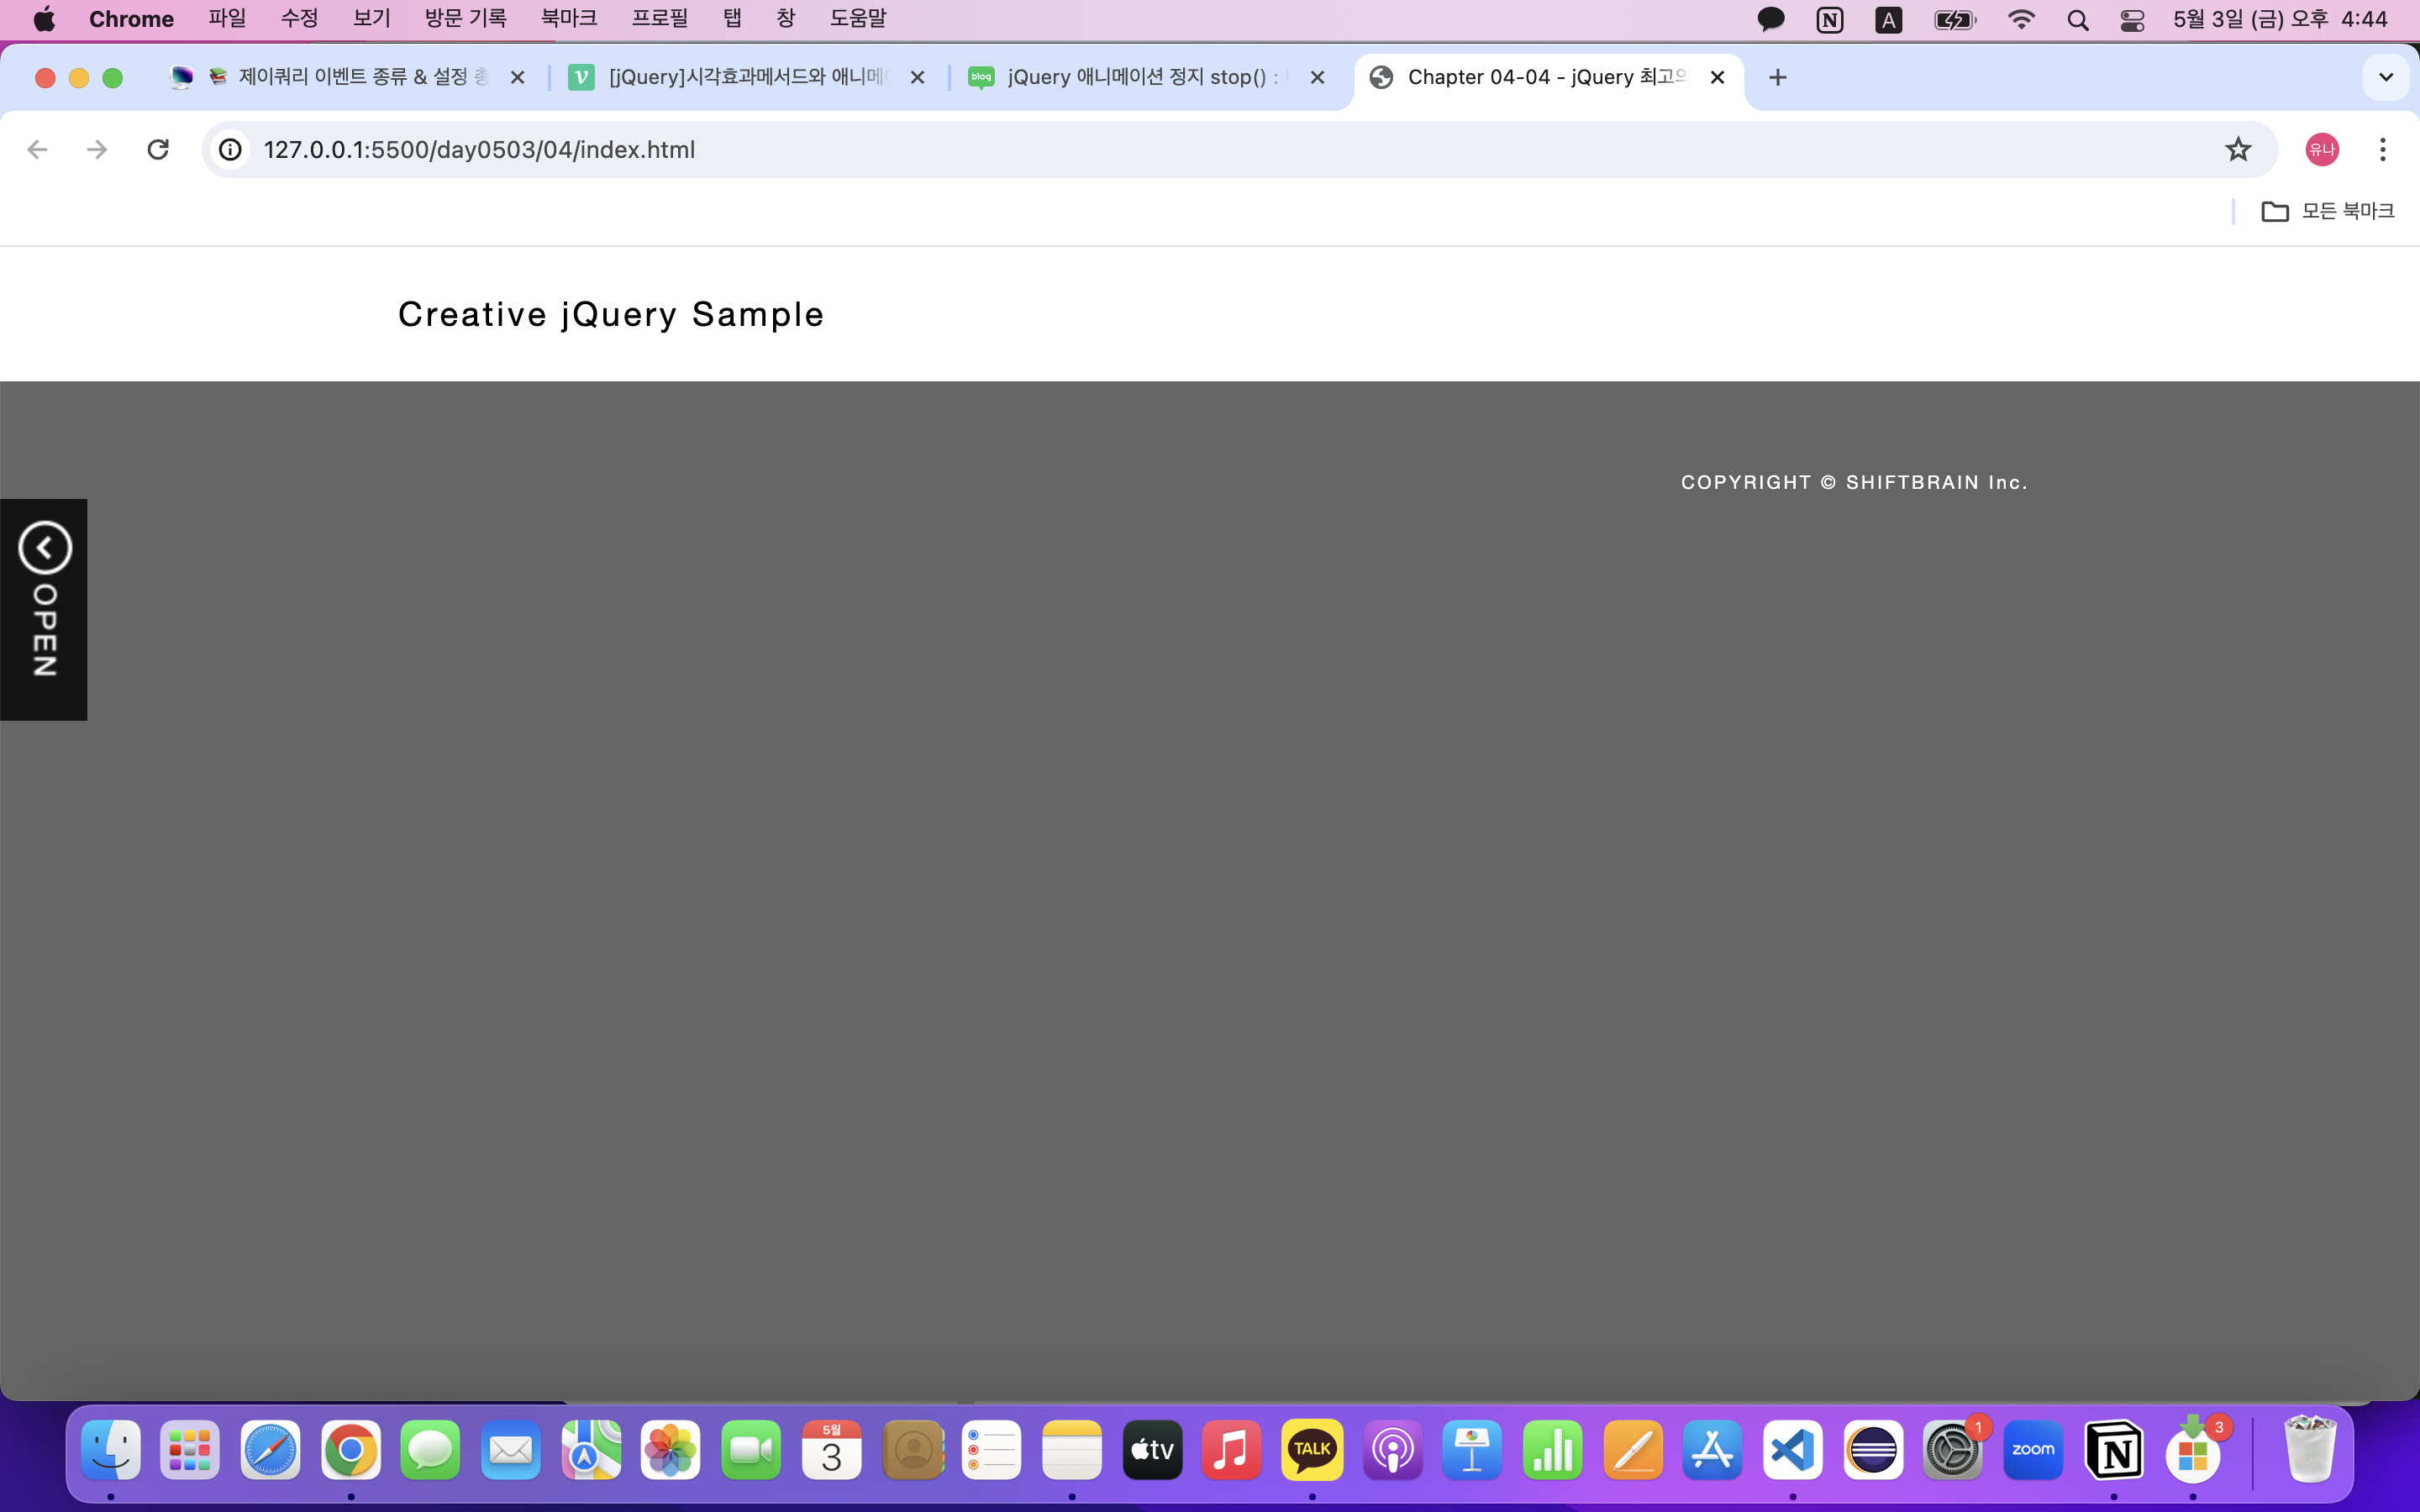Open the 북마크 menu in menu bar

tap(568, 18)
